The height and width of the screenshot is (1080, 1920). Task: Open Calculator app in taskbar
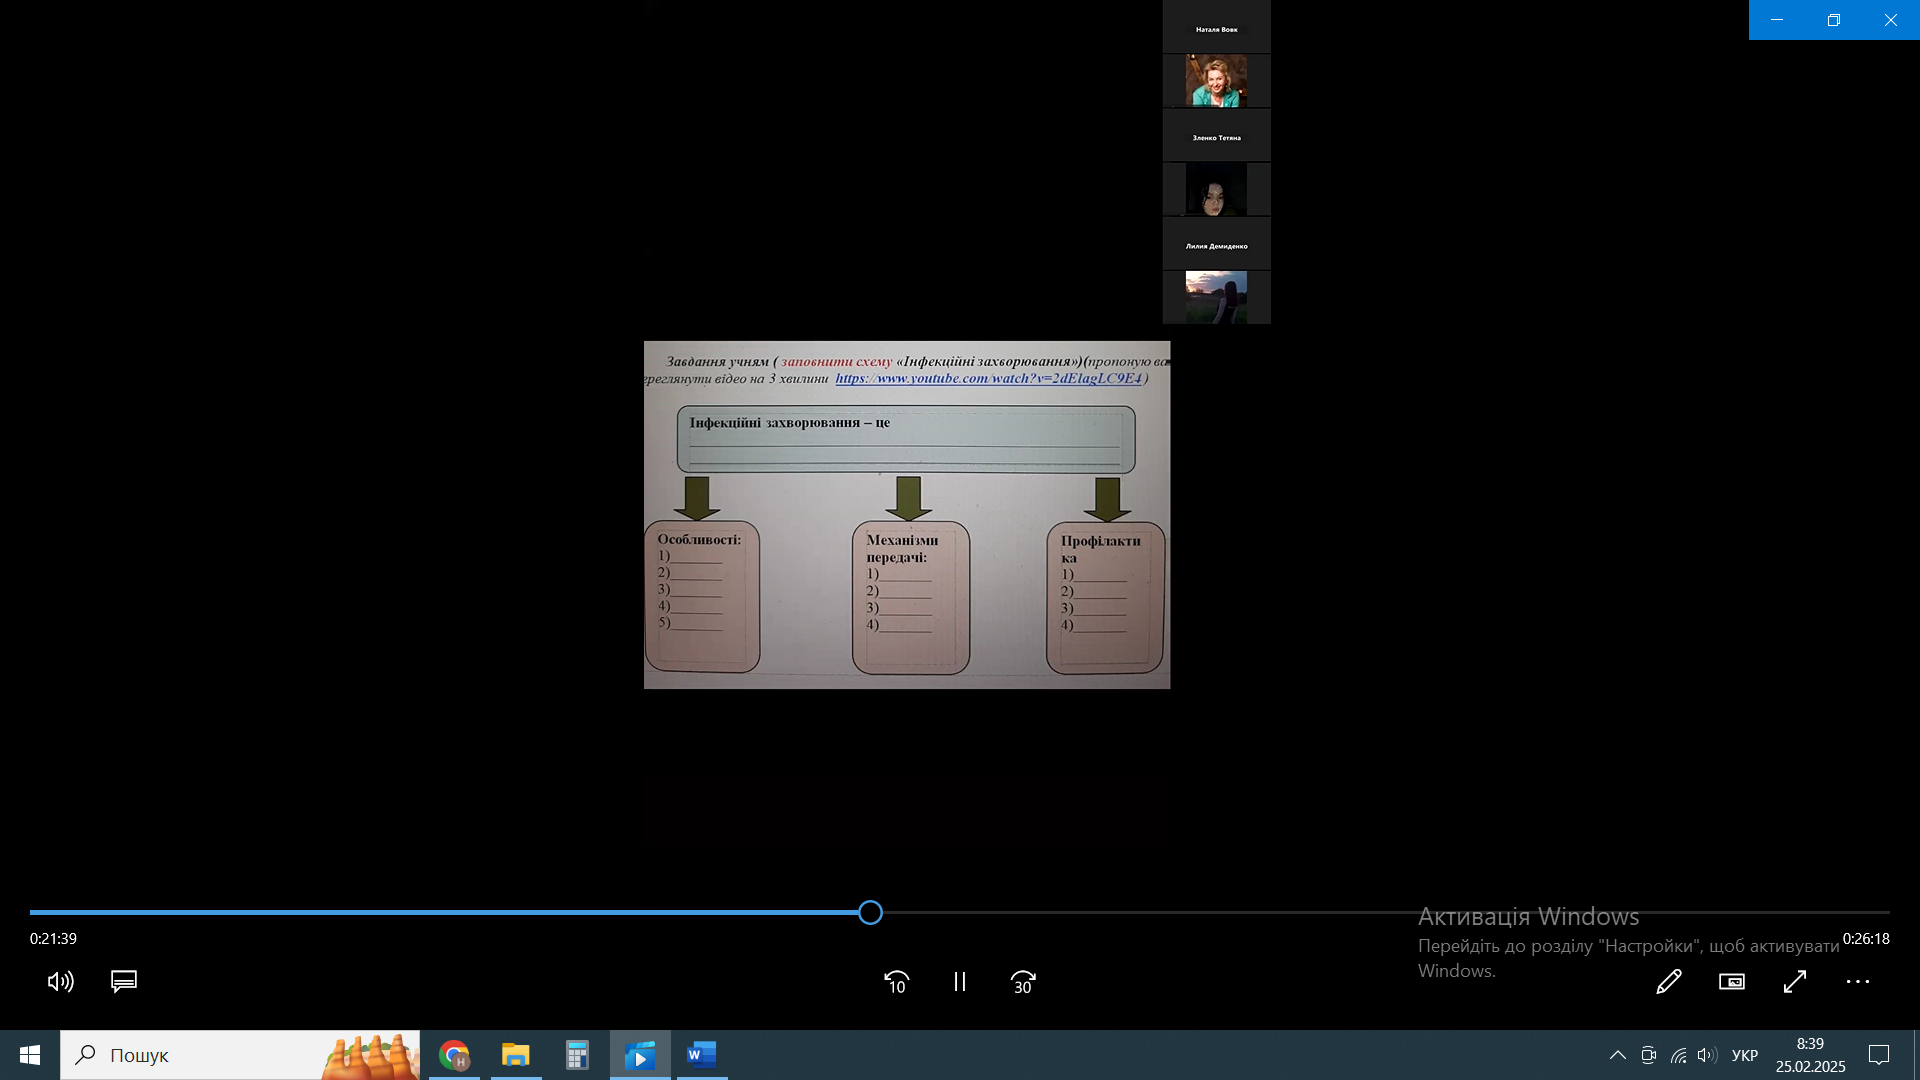tap(577, 1055)
